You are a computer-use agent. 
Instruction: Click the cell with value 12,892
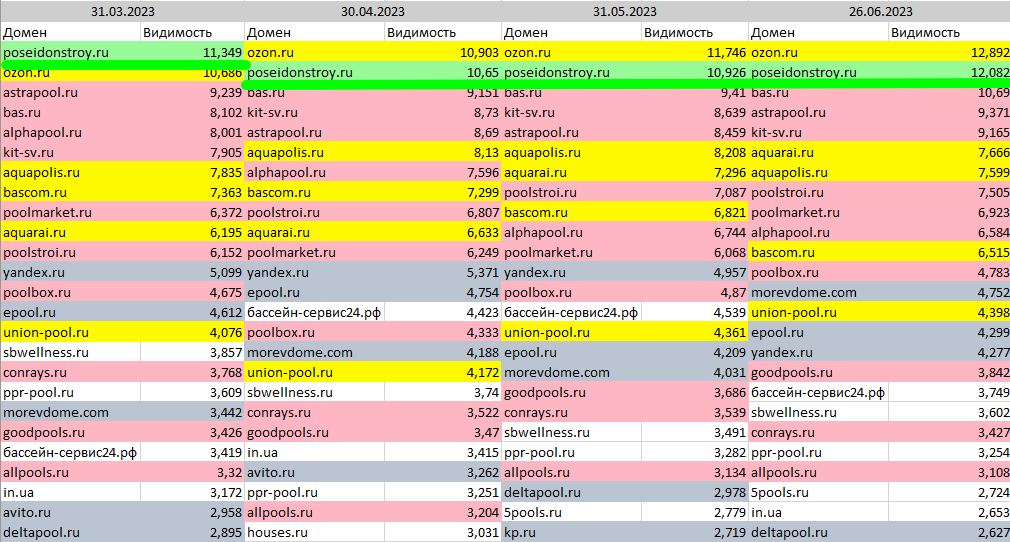coord(949,52)
